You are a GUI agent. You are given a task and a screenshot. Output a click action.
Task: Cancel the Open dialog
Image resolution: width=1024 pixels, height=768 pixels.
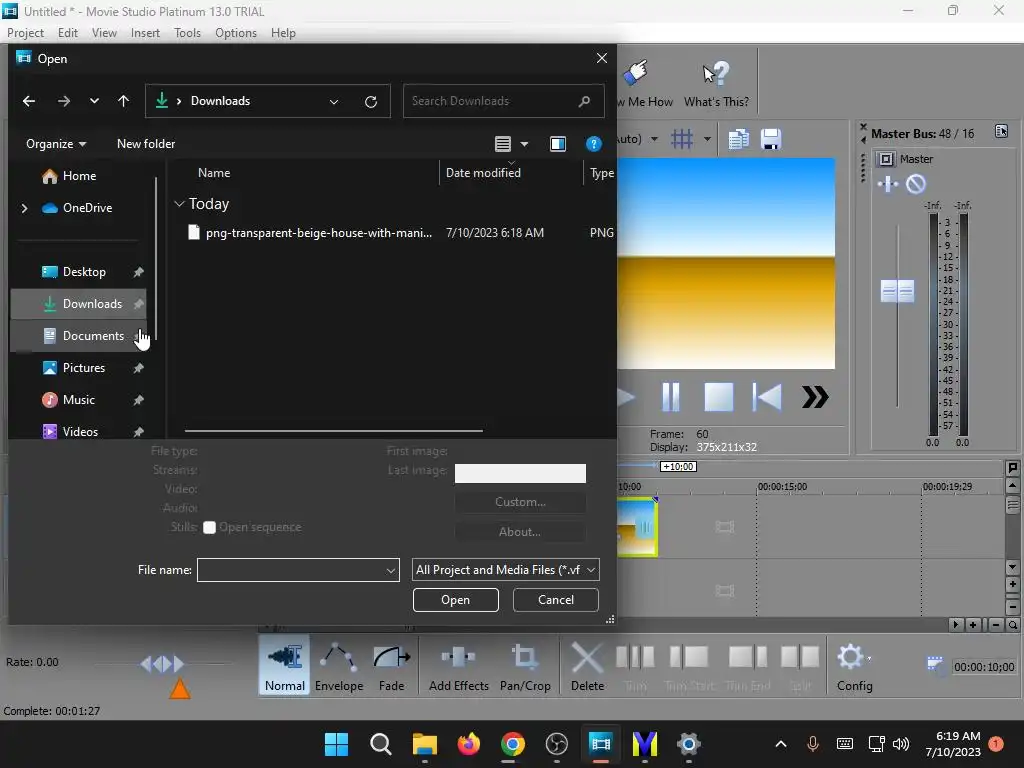[556, 600]
